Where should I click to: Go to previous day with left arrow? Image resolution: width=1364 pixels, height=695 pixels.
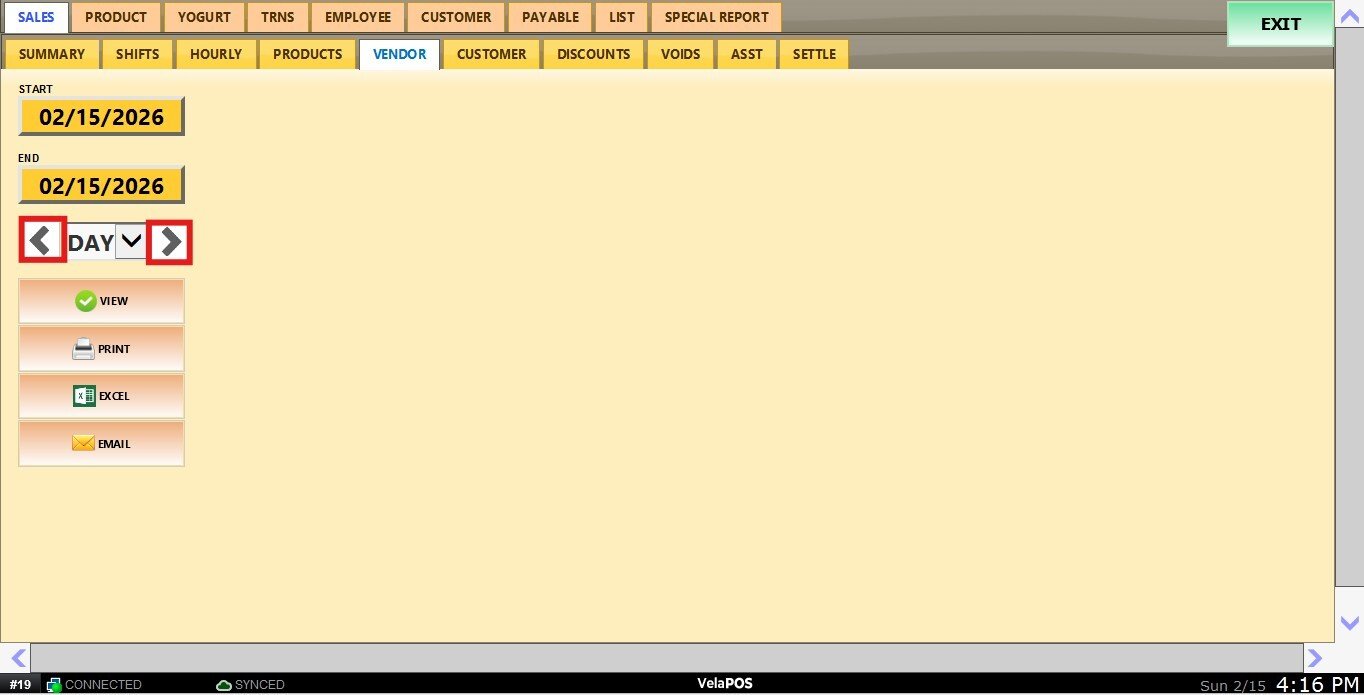[42, 241]
